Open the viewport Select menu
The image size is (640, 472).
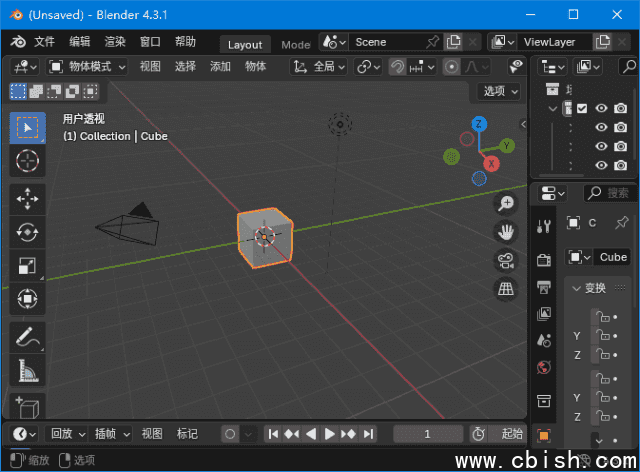(185, 67)
